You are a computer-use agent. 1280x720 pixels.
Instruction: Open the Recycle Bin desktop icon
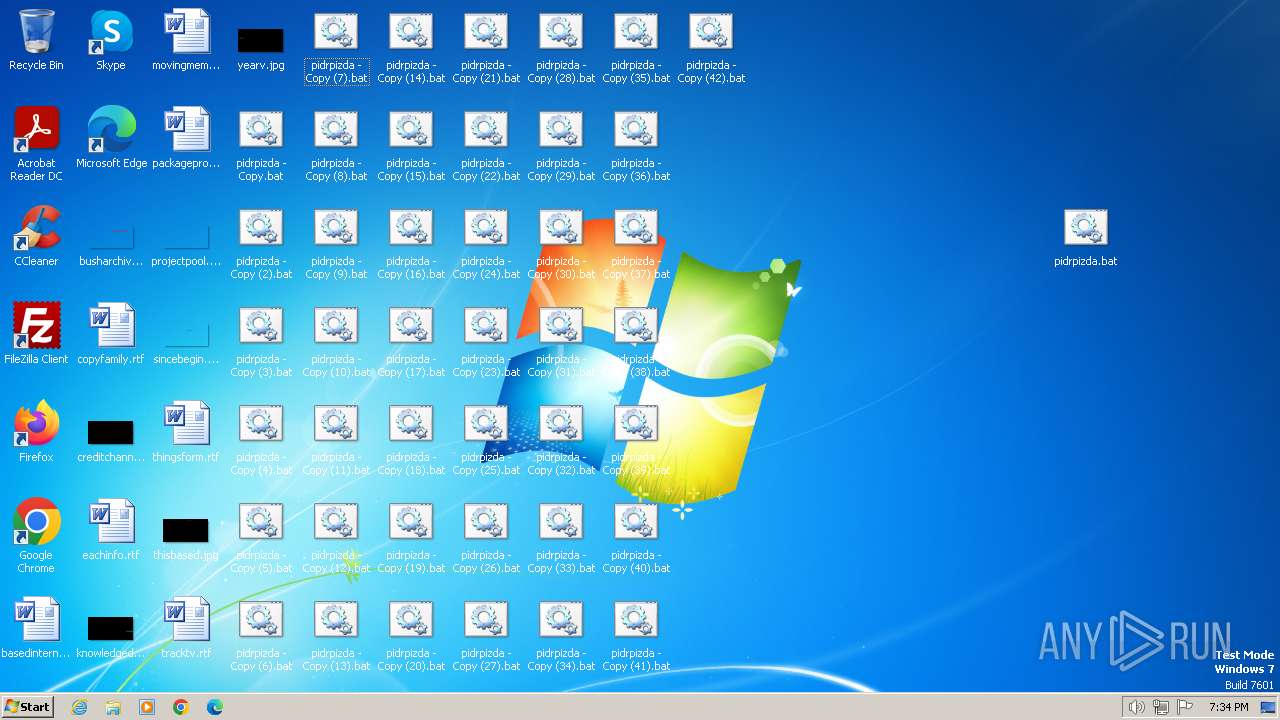tap(36, 40)
